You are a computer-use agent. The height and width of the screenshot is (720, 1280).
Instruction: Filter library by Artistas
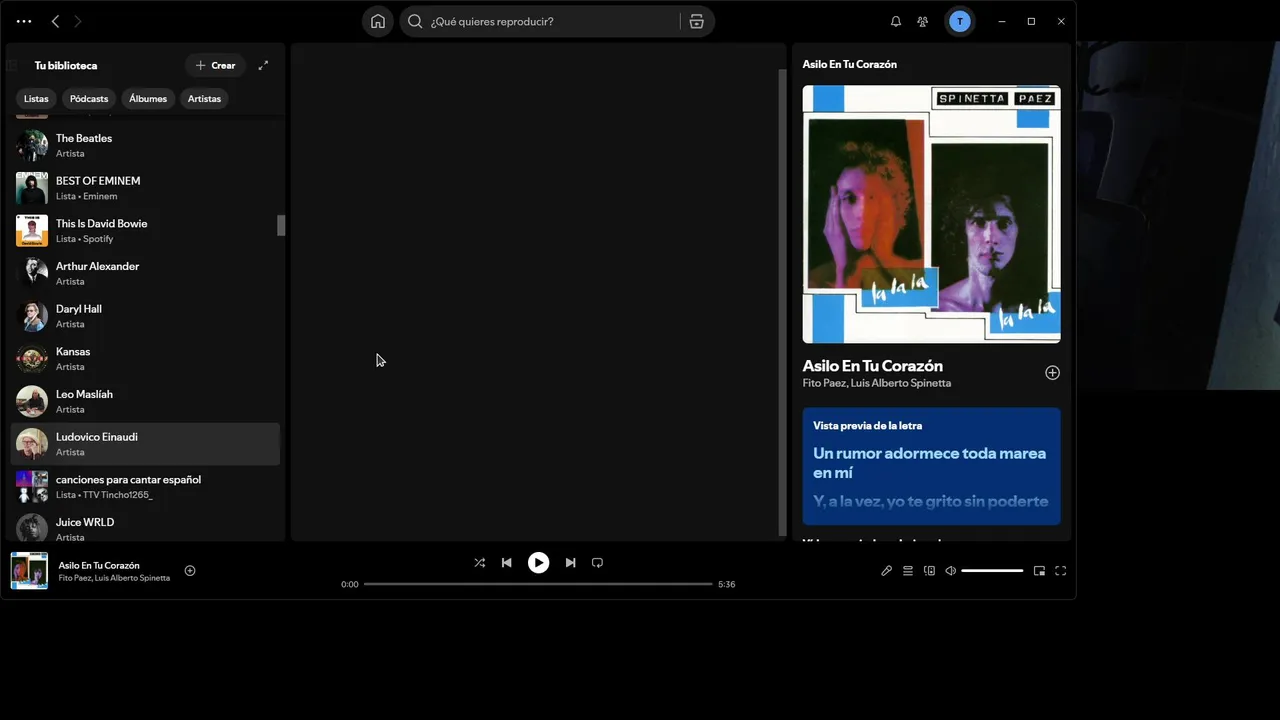204,98
